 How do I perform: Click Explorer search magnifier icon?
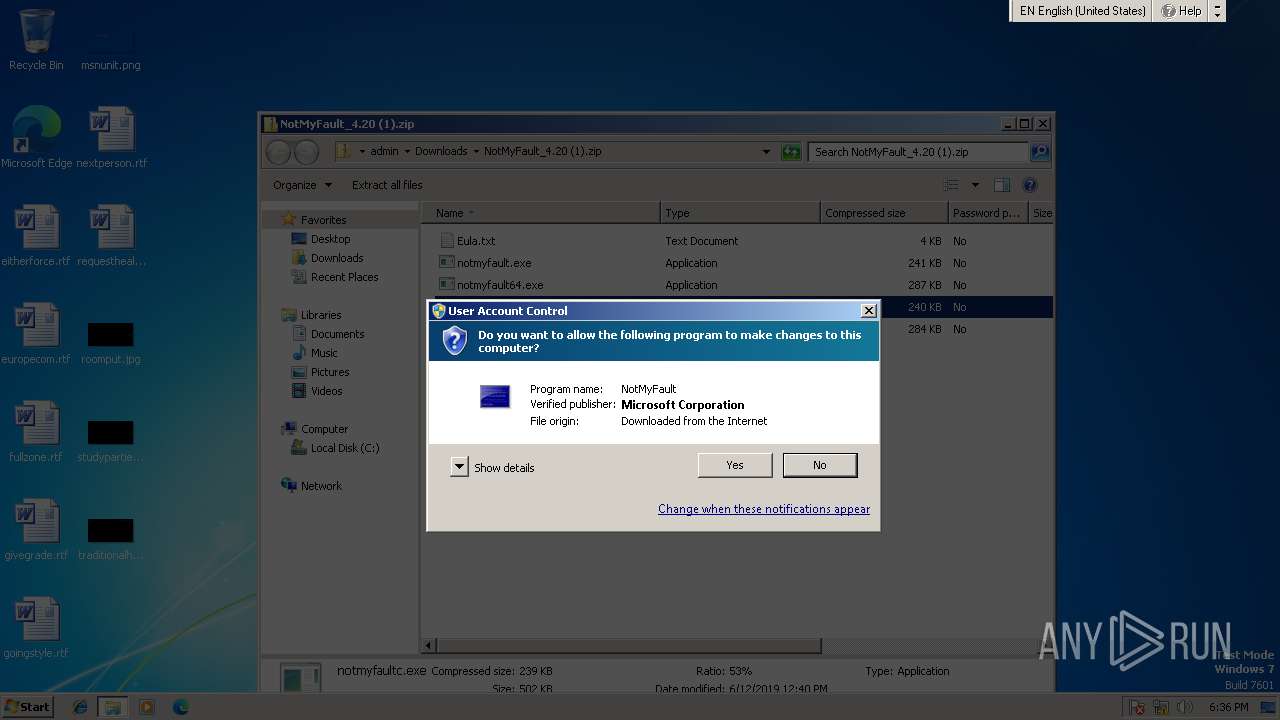pos(1040,152)
